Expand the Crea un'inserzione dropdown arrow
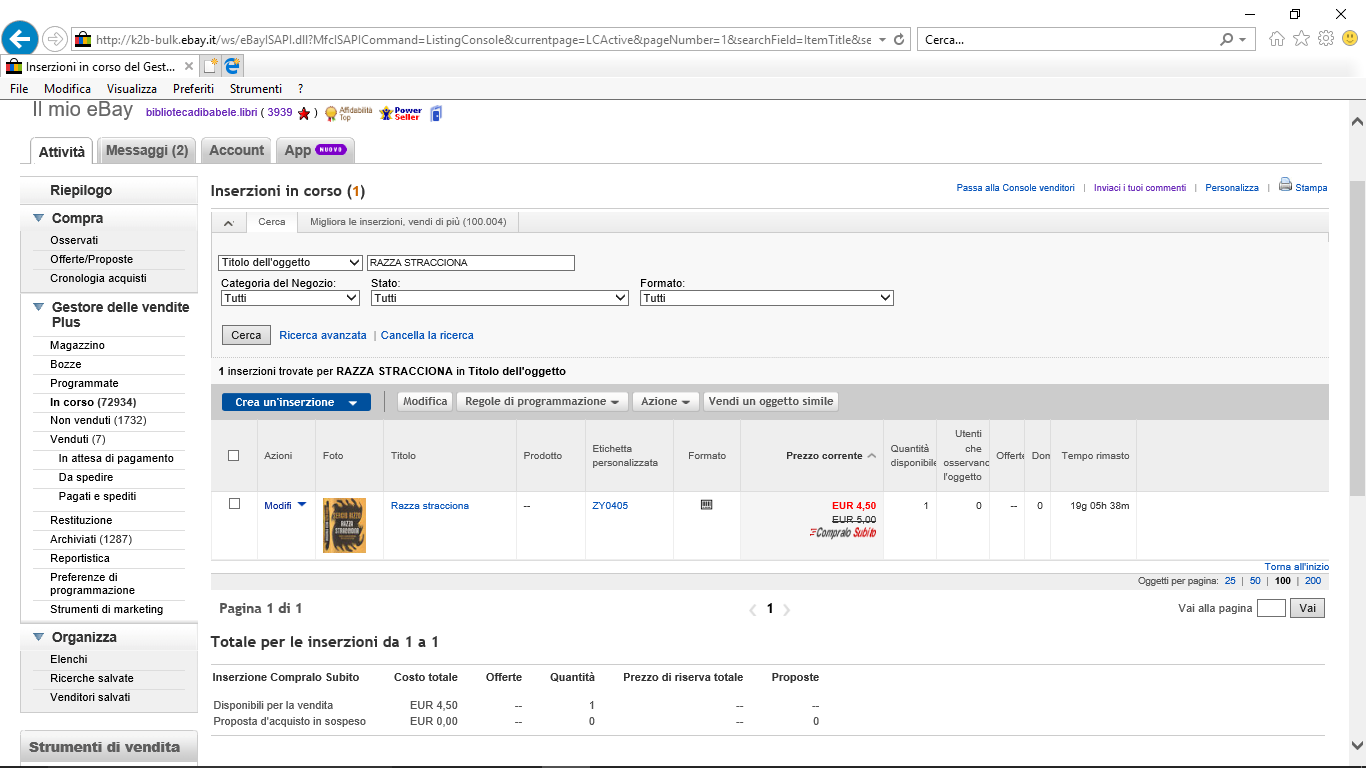 [352, 402]
